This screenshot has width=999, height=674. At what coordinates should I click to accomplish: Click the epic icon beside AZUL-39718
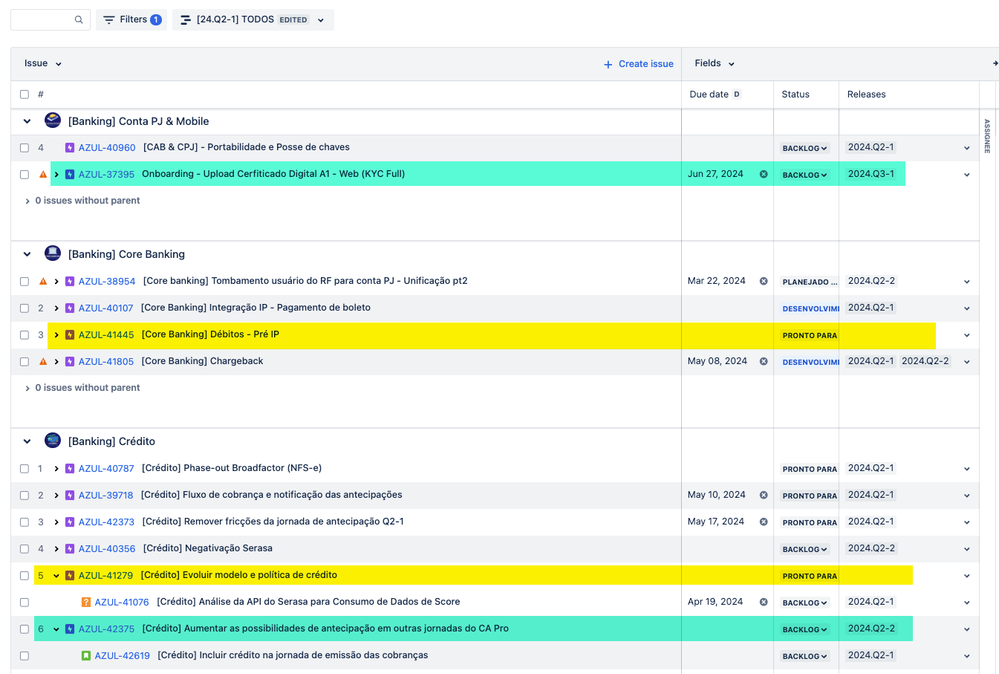pos(70,496)
